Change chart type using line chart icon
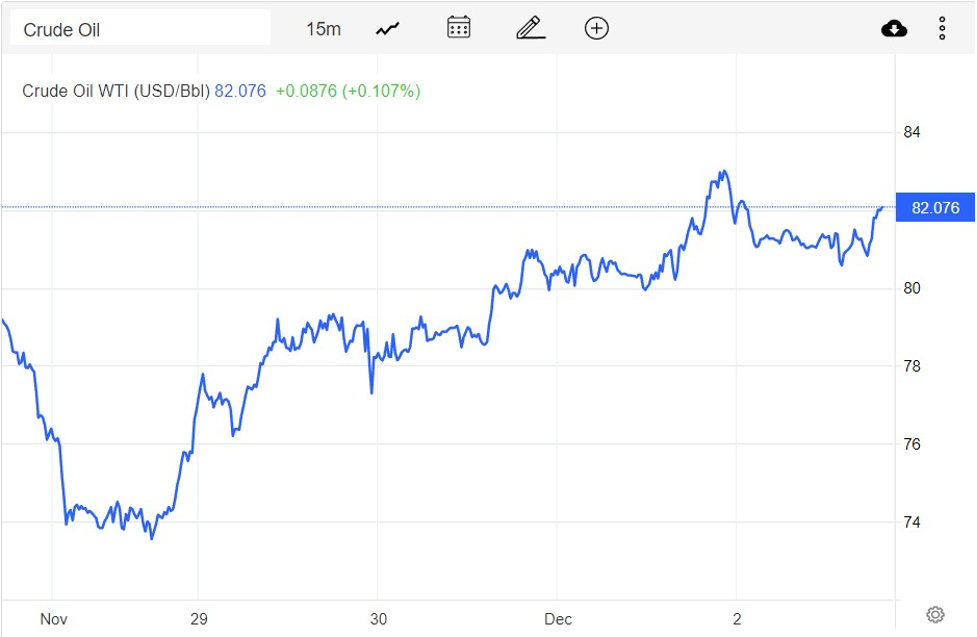 [x=388, y=29]
